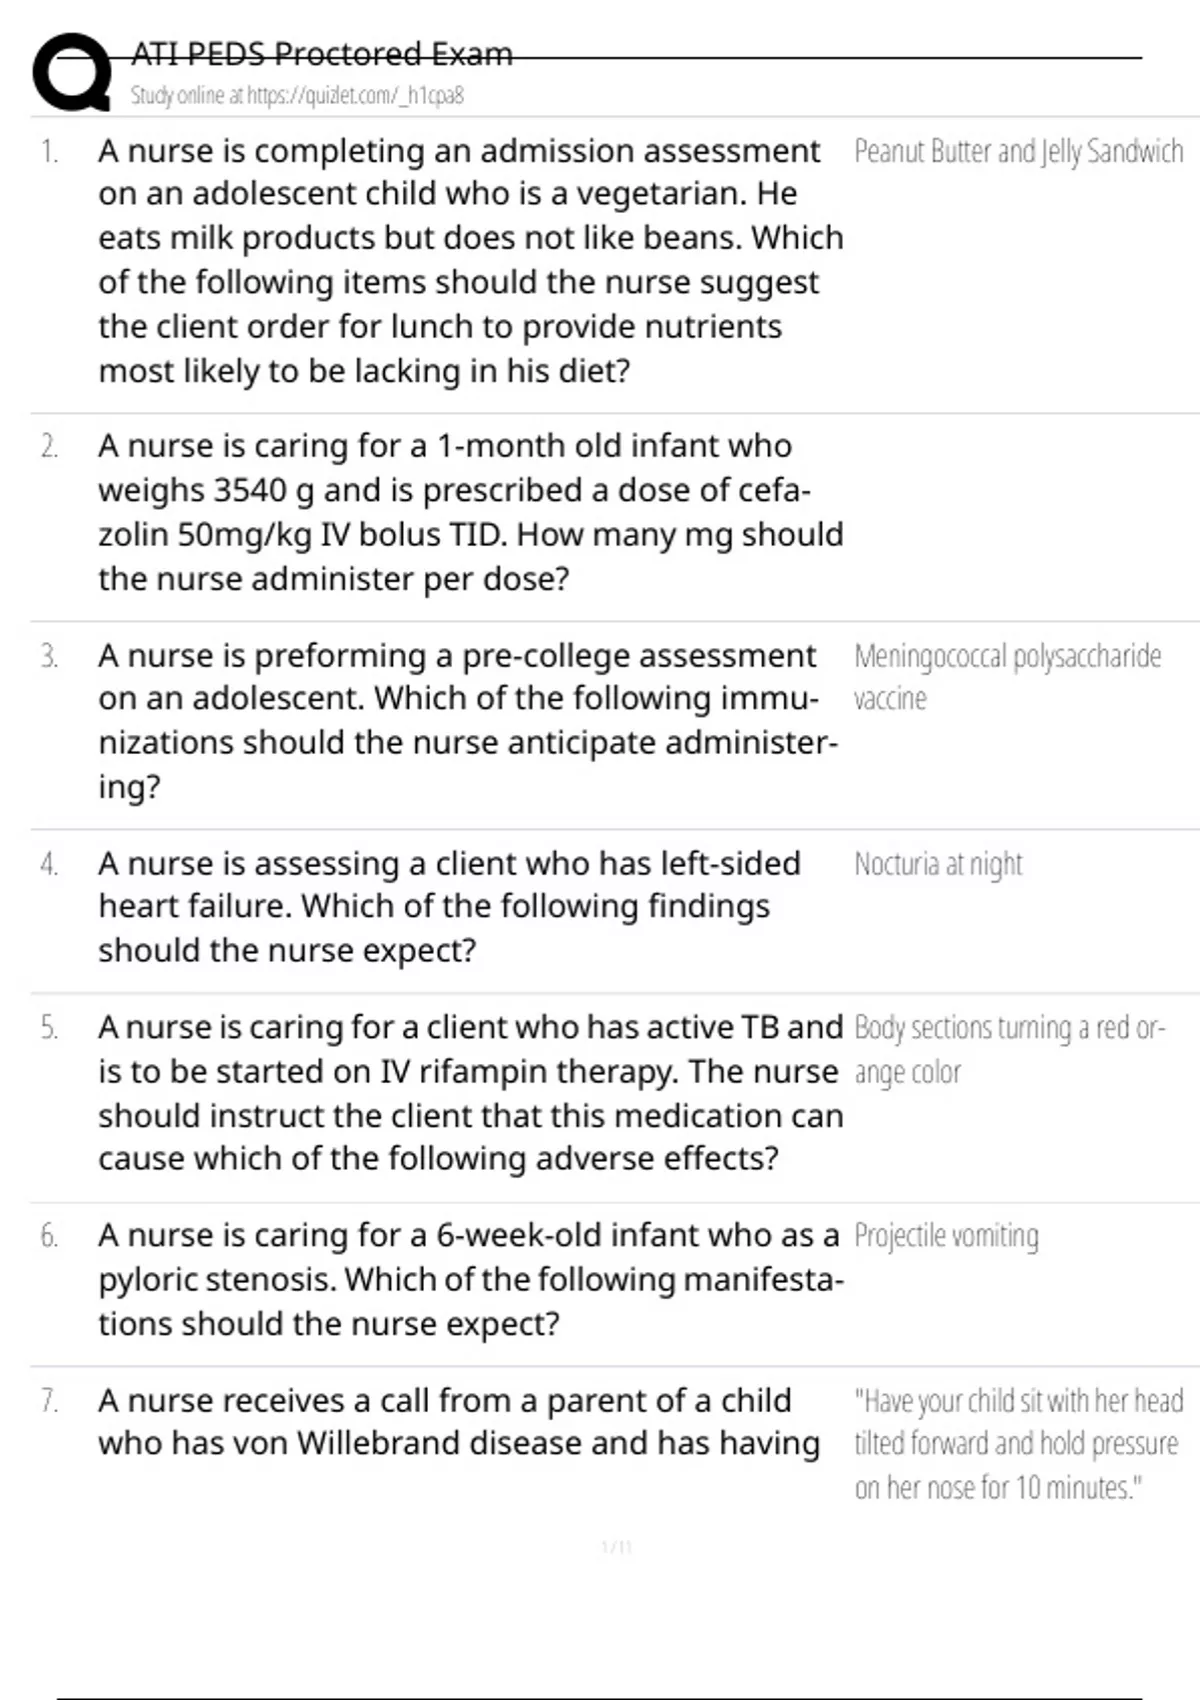
Task: Click question number 5 marker
Action: pos(49,1028)
